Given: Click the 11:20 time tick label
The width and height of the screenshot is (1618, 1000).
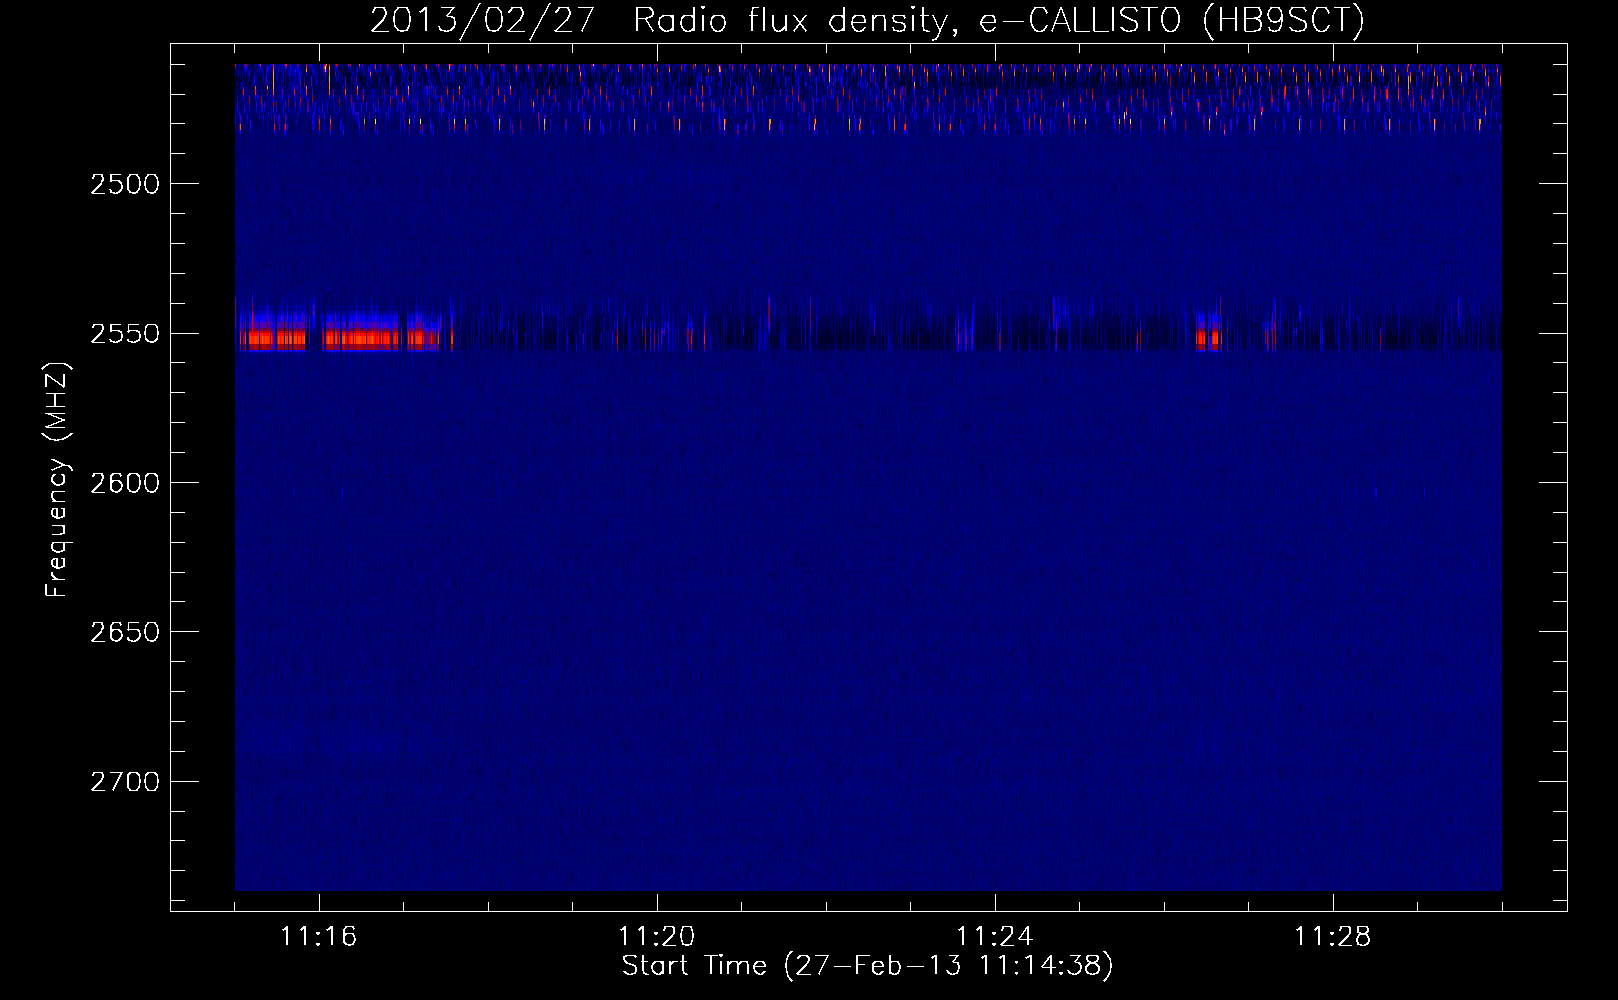Looking at the screenshot, I should click(x=656, y=937).
